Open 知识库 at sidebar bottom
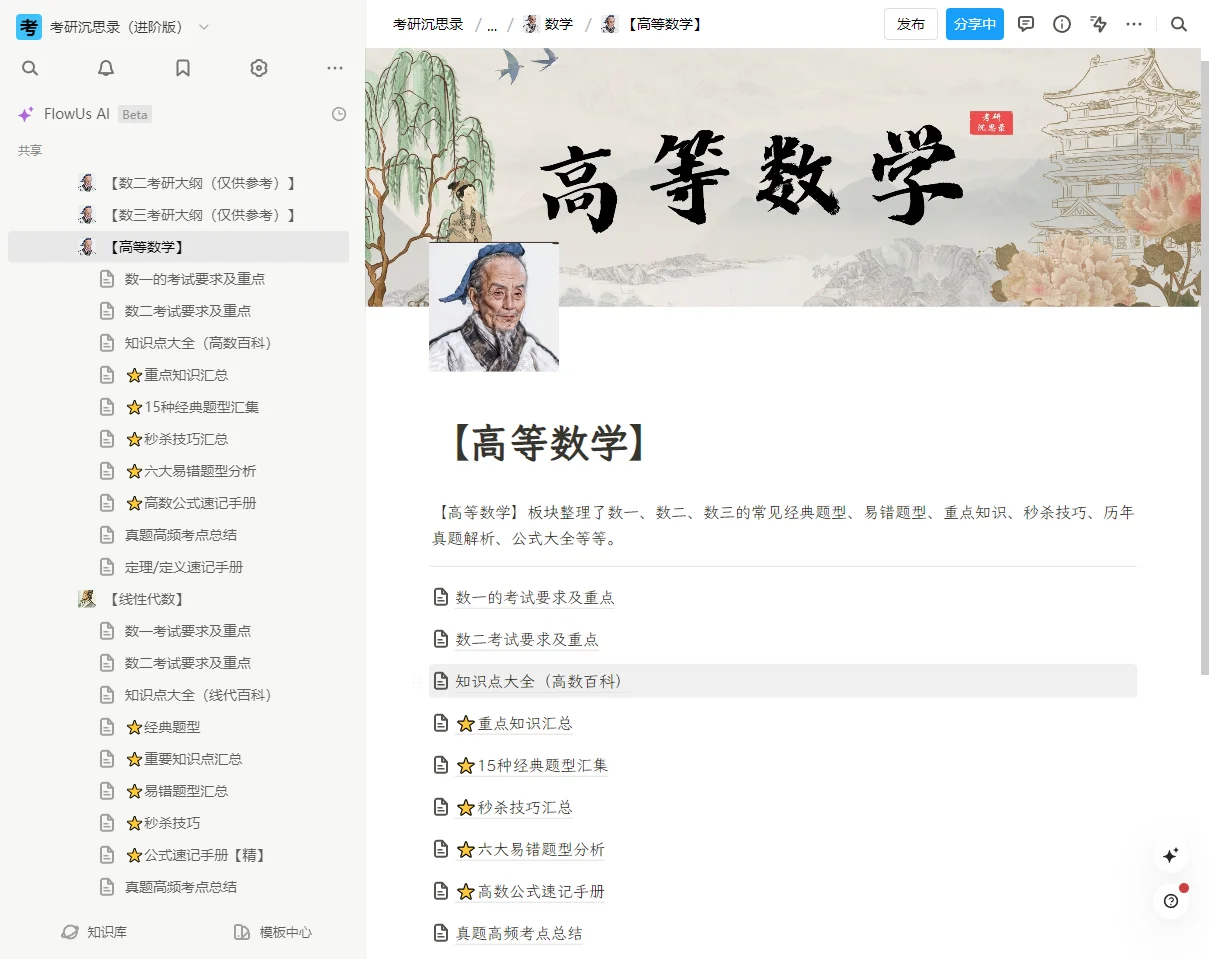The width and height of the screenshot is (1209, 959). pos(94,932)
